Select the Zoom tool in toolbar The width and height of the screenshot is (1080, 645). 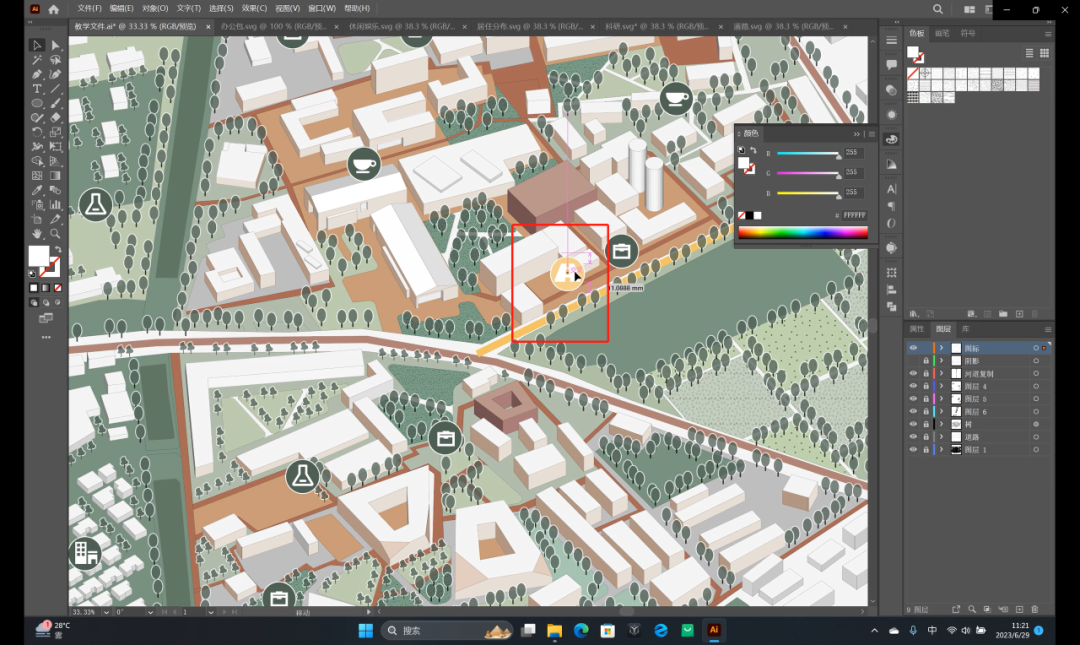click(x=55, y=234)
